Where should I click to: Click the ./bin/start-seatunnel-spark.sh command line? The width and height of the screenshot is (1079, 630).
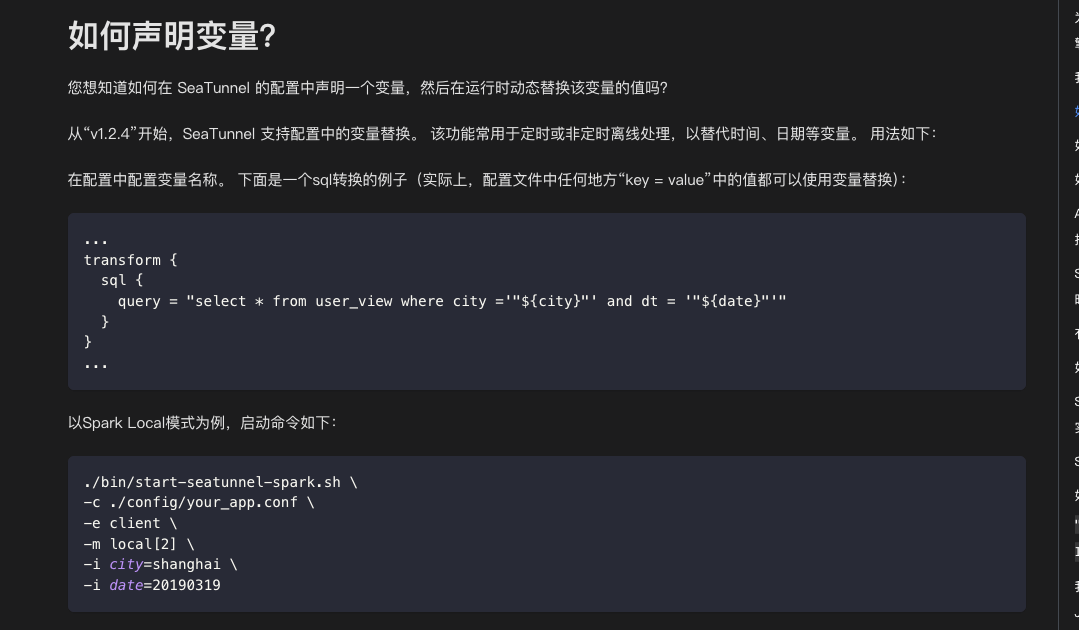tap(220, 482)
